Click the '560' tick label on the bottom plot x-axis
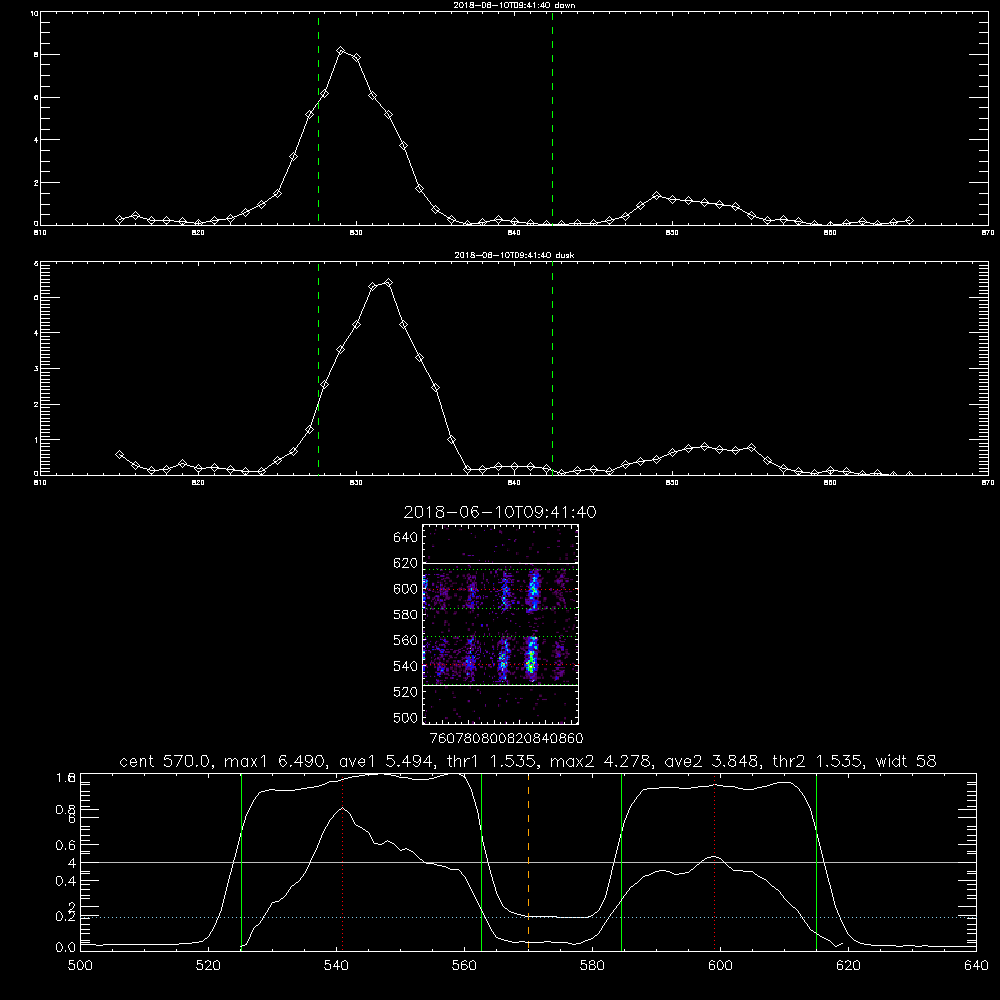This screenshot has height=1000, width=1000. [x=464, y=966]
